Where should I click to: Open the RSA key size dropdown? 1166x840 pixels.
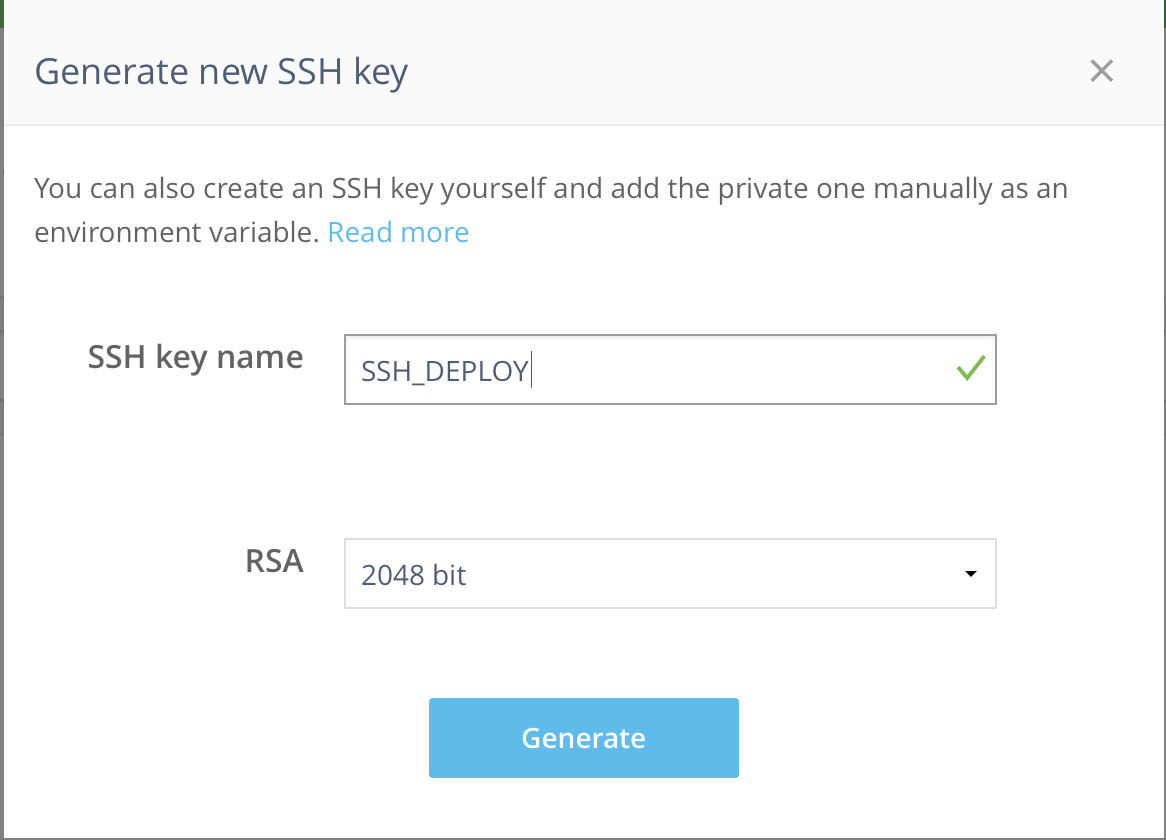(670, 575)
